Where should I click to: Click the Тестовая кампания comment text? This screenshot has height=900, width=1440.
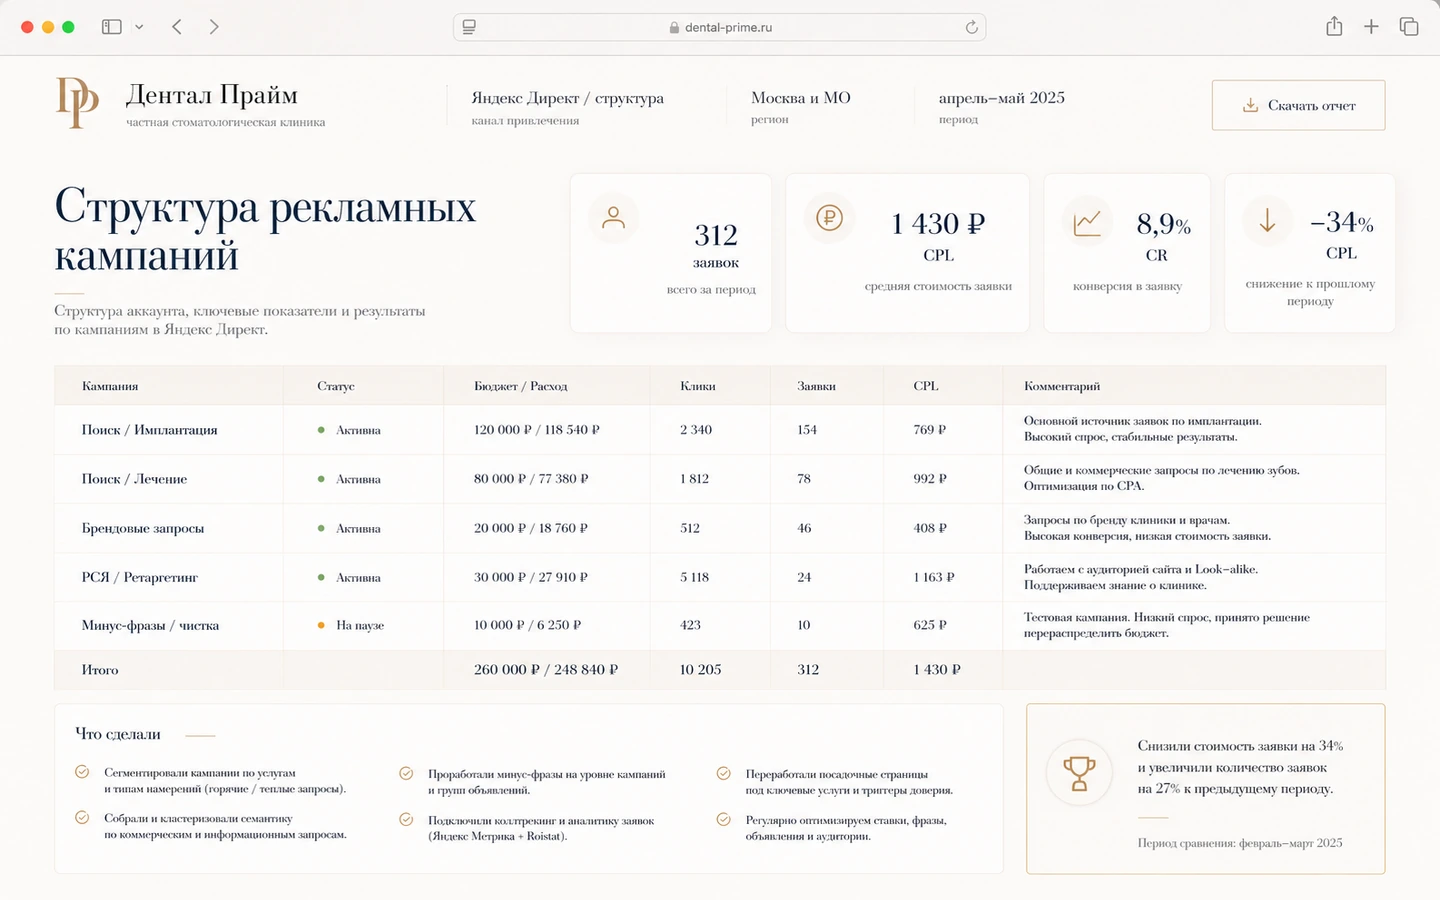coord(1167,625)
